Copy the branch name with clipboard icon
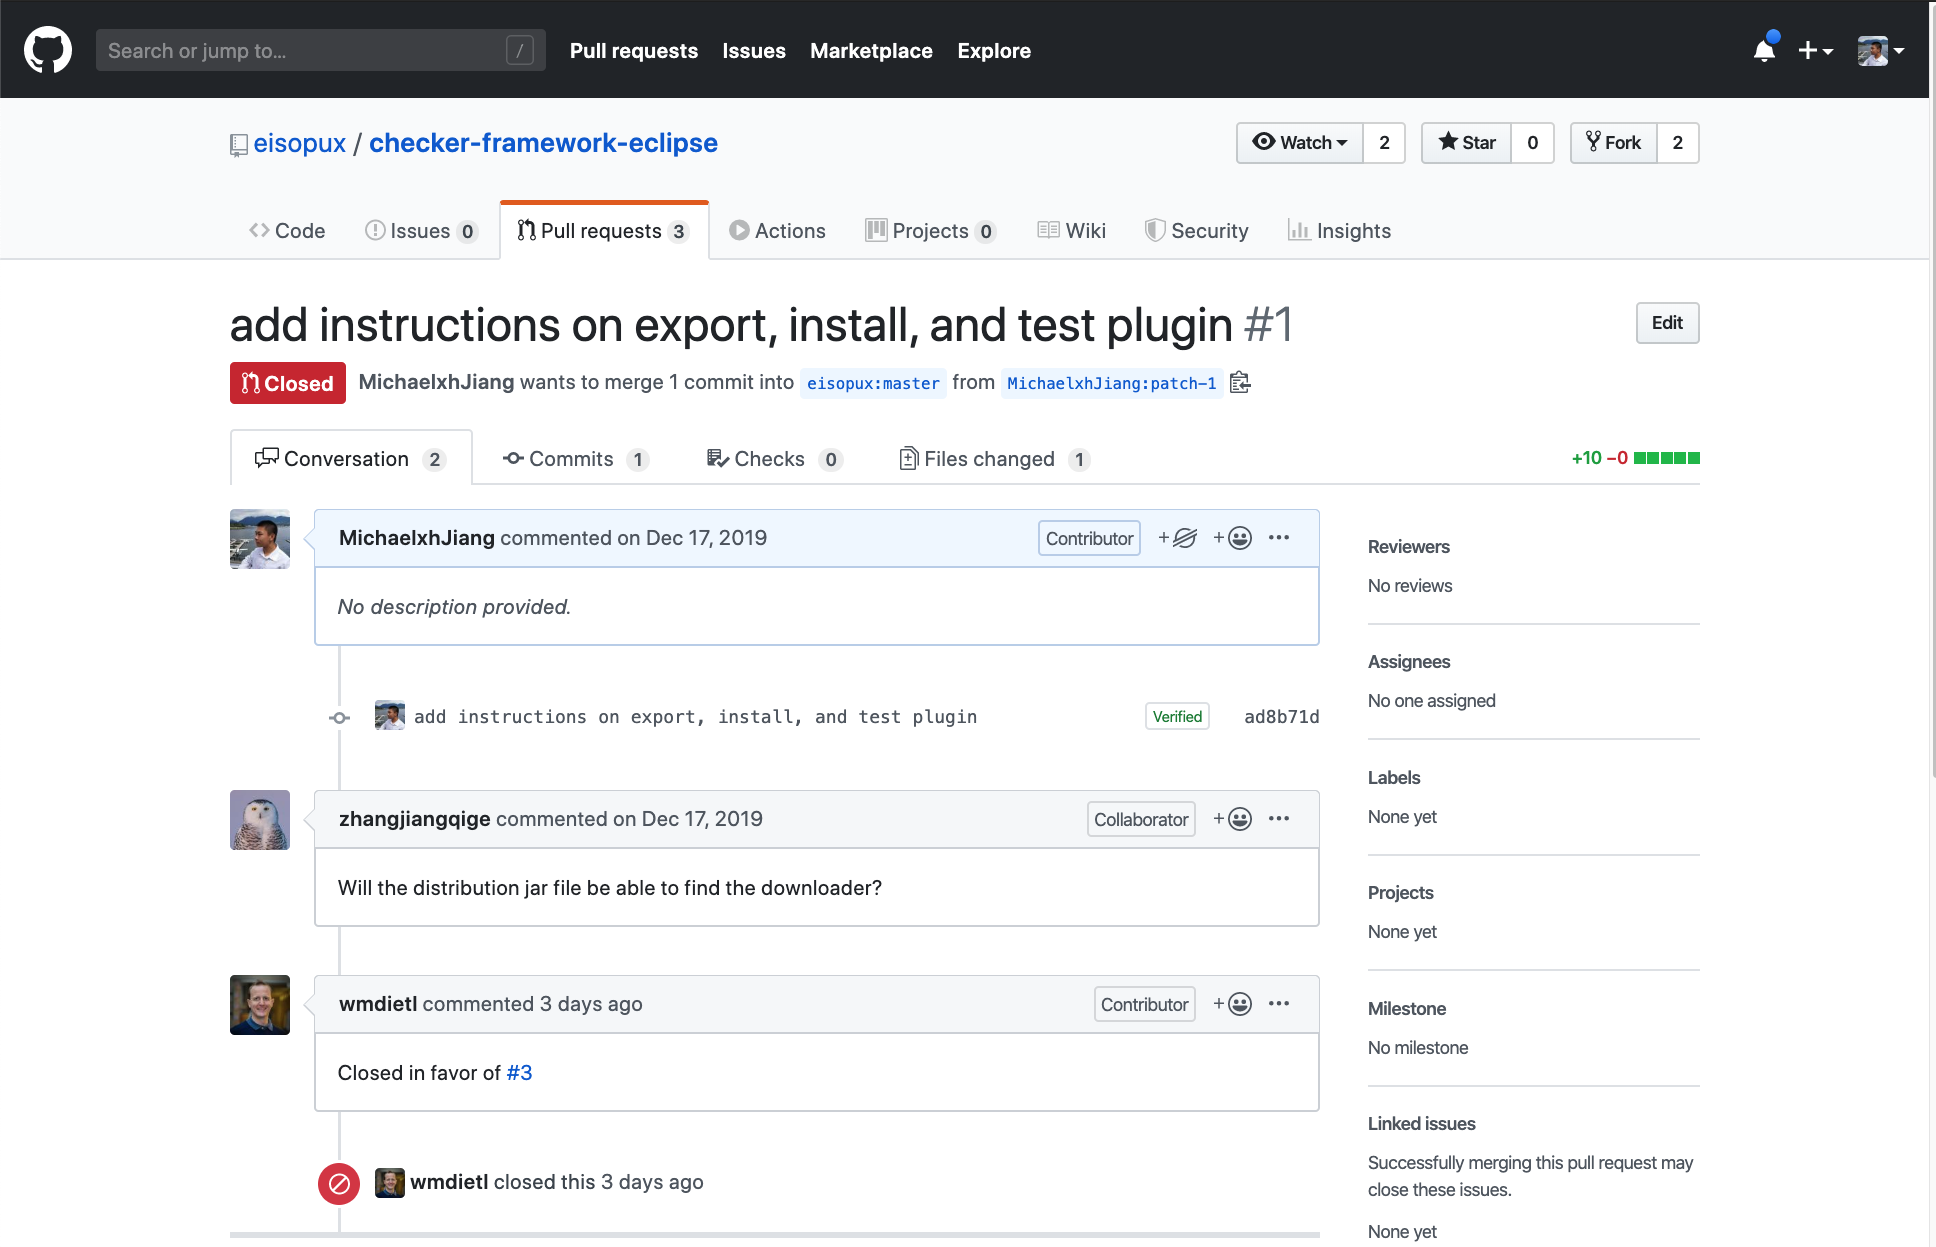1936x1247 pixels. point(1240,383)
